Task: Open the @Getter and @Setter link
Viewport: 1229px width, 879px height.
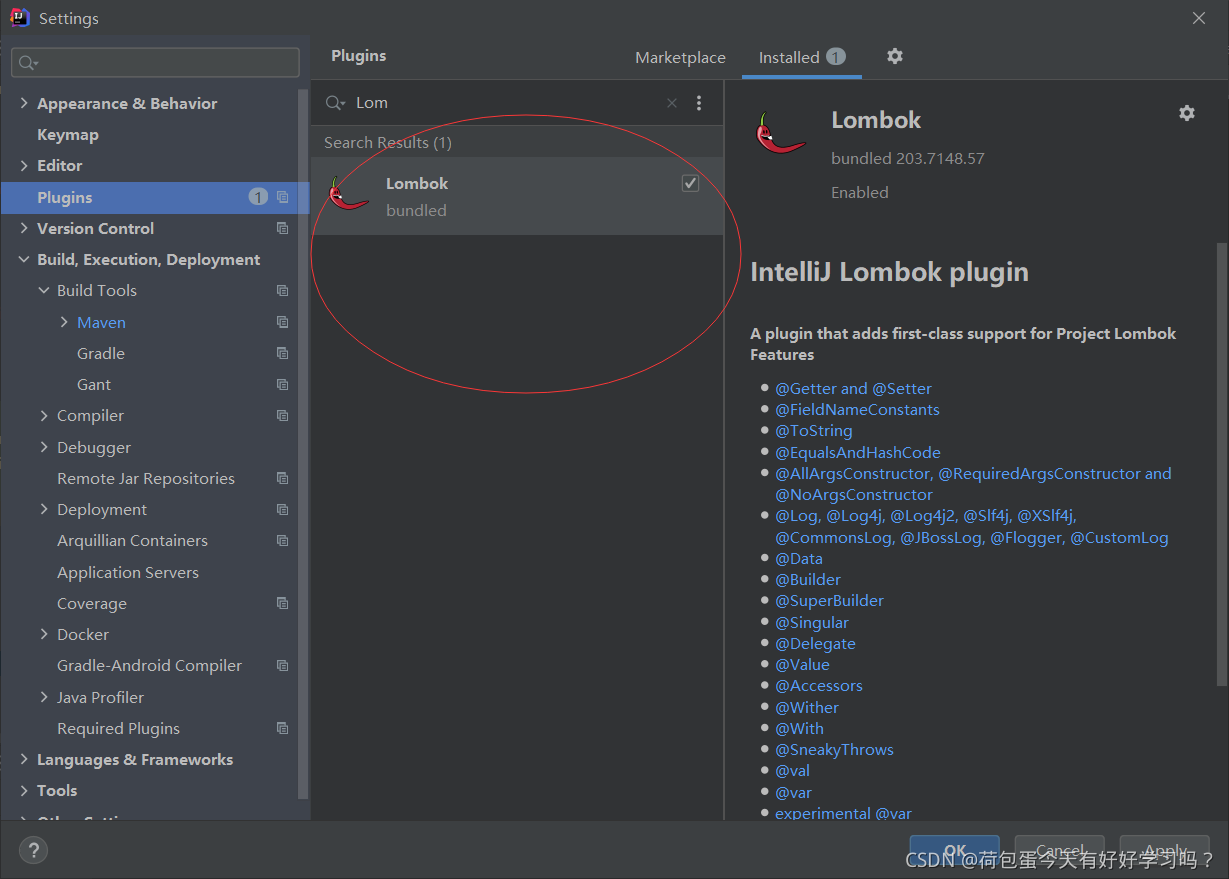Action: 853,388
